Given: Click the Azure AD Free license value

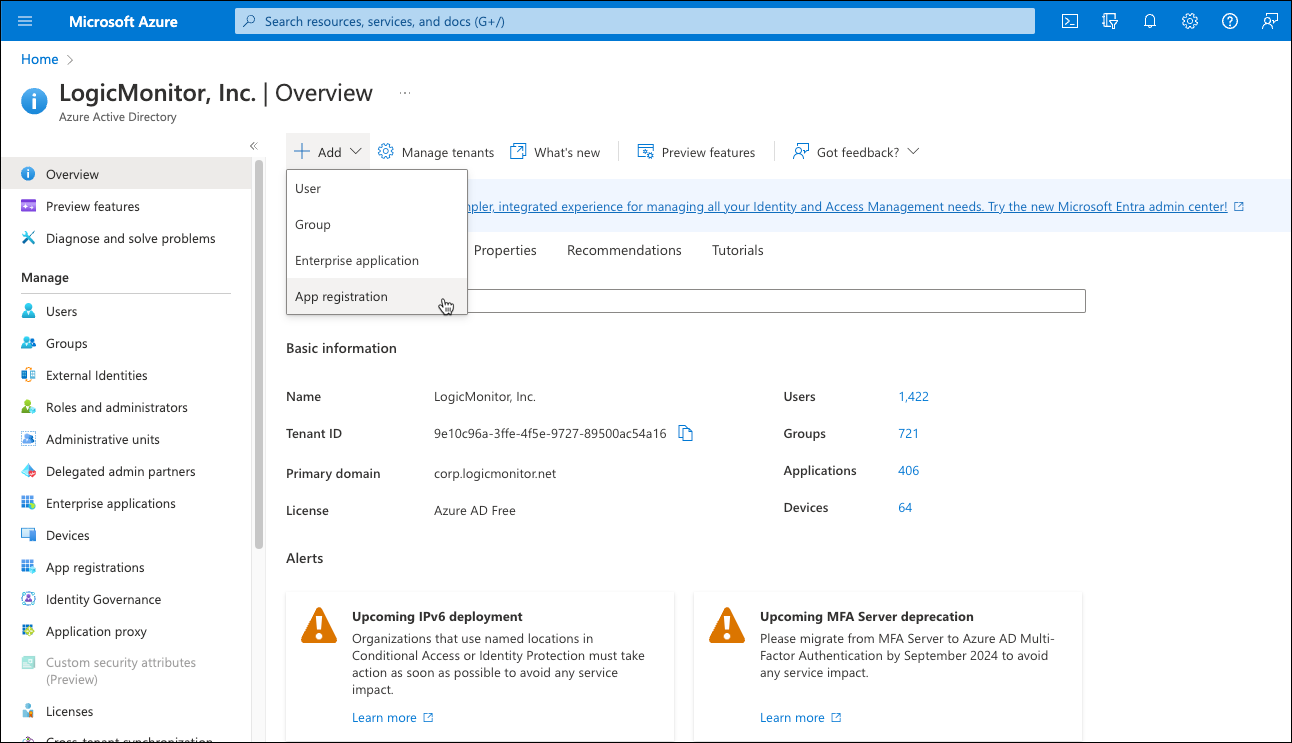Looking at the screenshot, I should tap(475, 510).
